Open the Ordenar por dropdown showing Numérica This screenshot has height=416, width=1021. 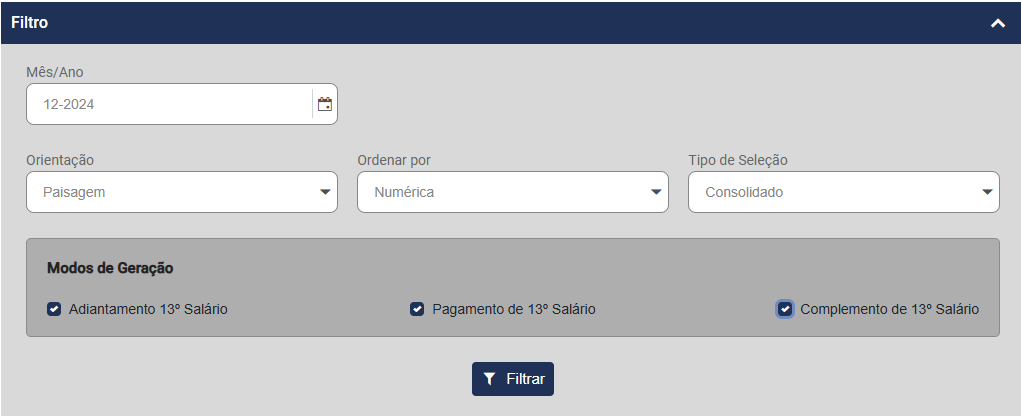click(500, 192)
